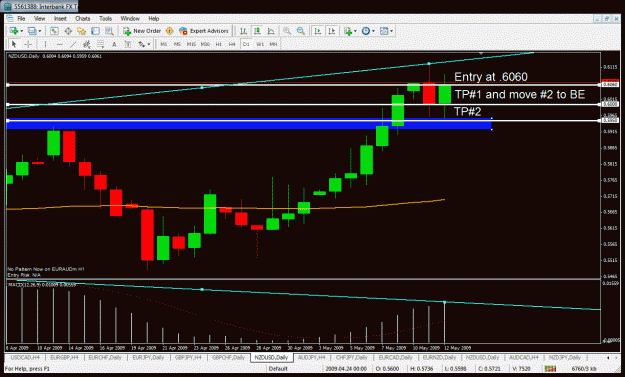This screenshot has width=625, height=377.
Task: Open the View menu
Action: click(x=39, y=19)
